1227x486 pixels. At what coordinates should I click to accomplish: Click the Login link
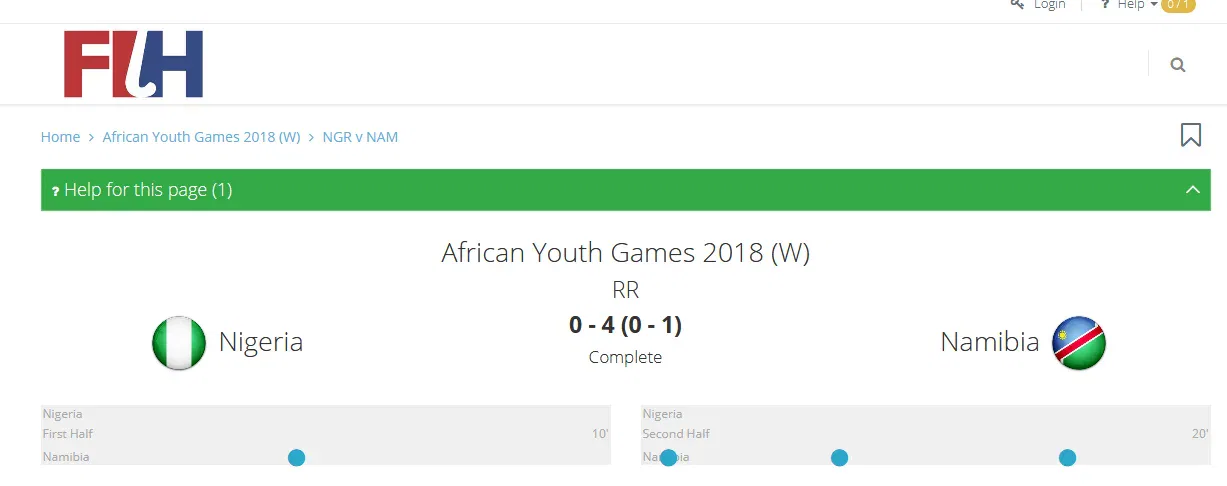pos(1050,5)
